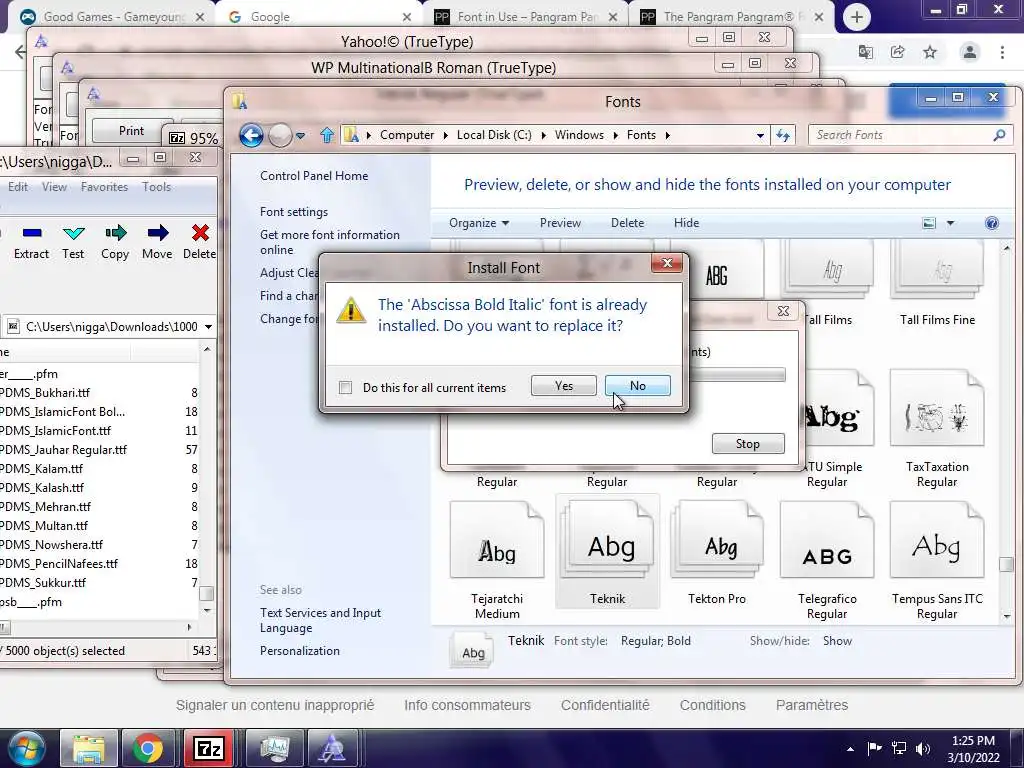Click the red Delete X icon in 7-Zip
This screenshot has width=1024, height=768.
click(200, 233)
